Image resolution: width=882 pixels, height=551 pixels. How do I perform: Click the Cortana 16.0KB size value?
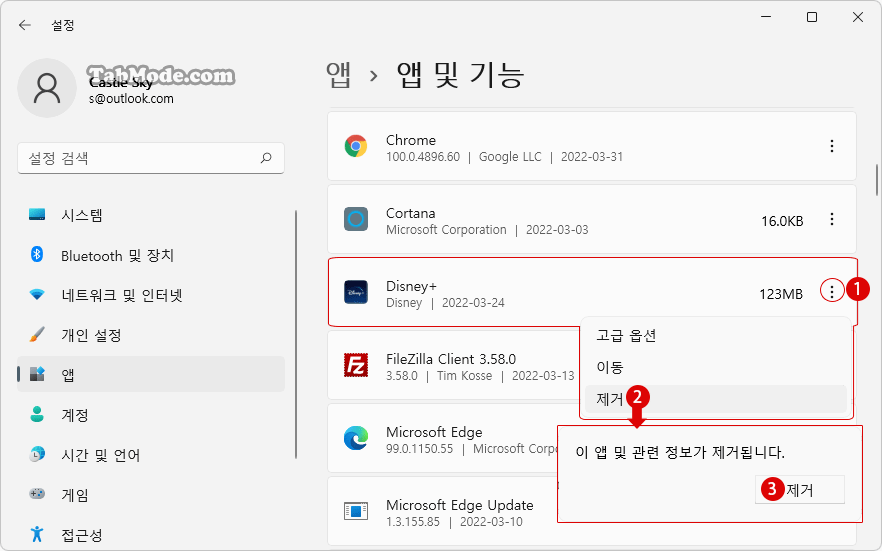tap(782, 221)
